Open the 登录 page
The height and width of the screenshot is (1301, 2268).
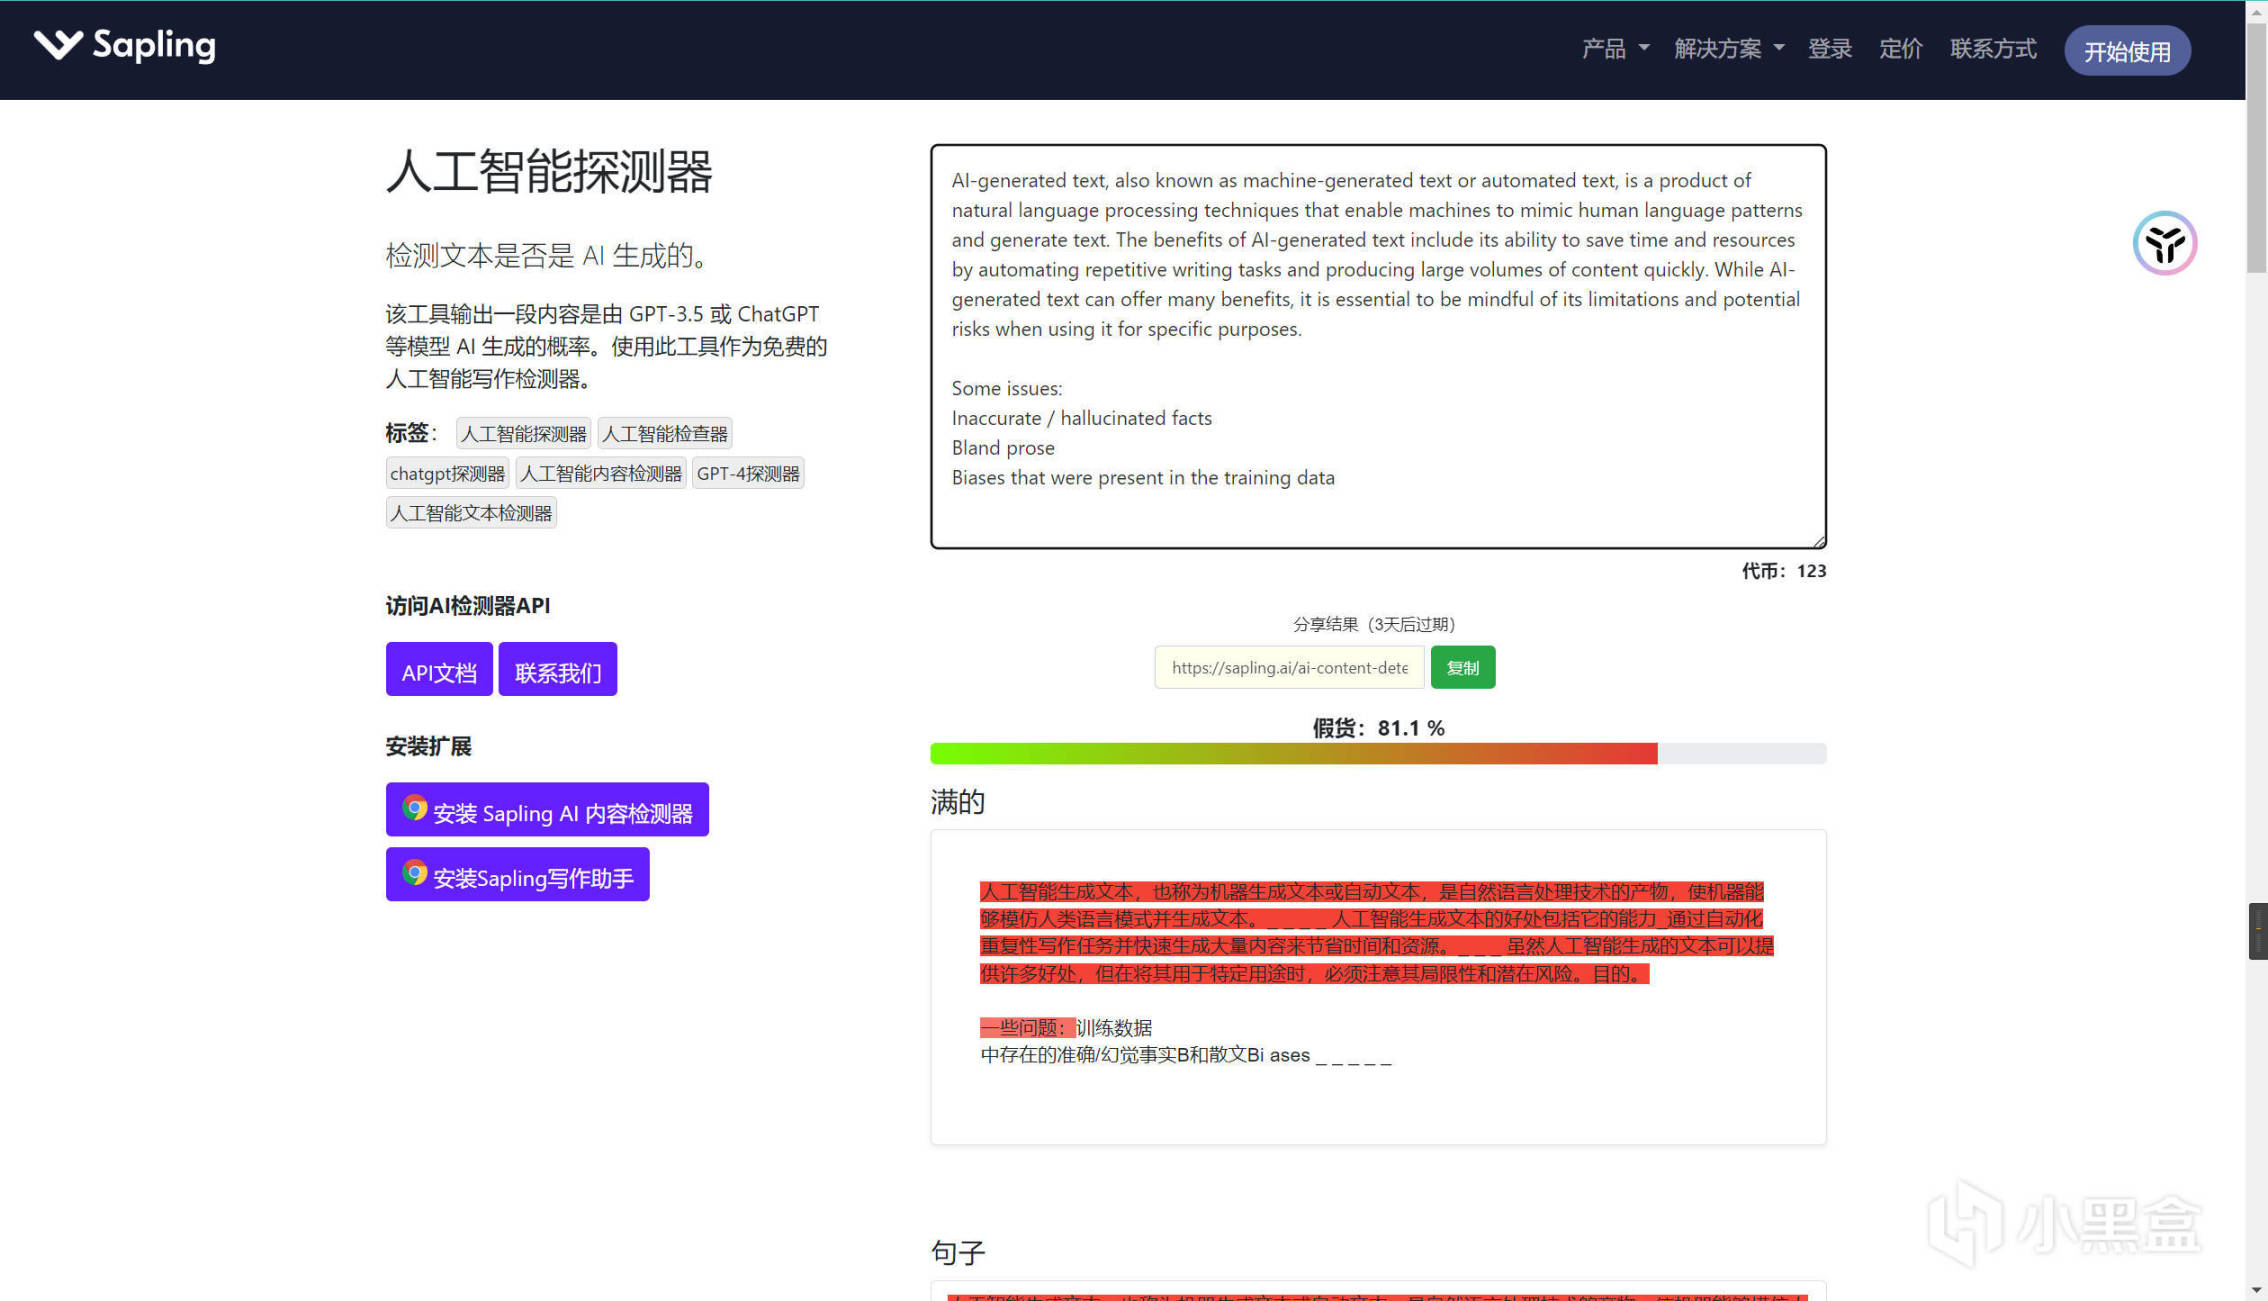click(x=1830, y=49)
